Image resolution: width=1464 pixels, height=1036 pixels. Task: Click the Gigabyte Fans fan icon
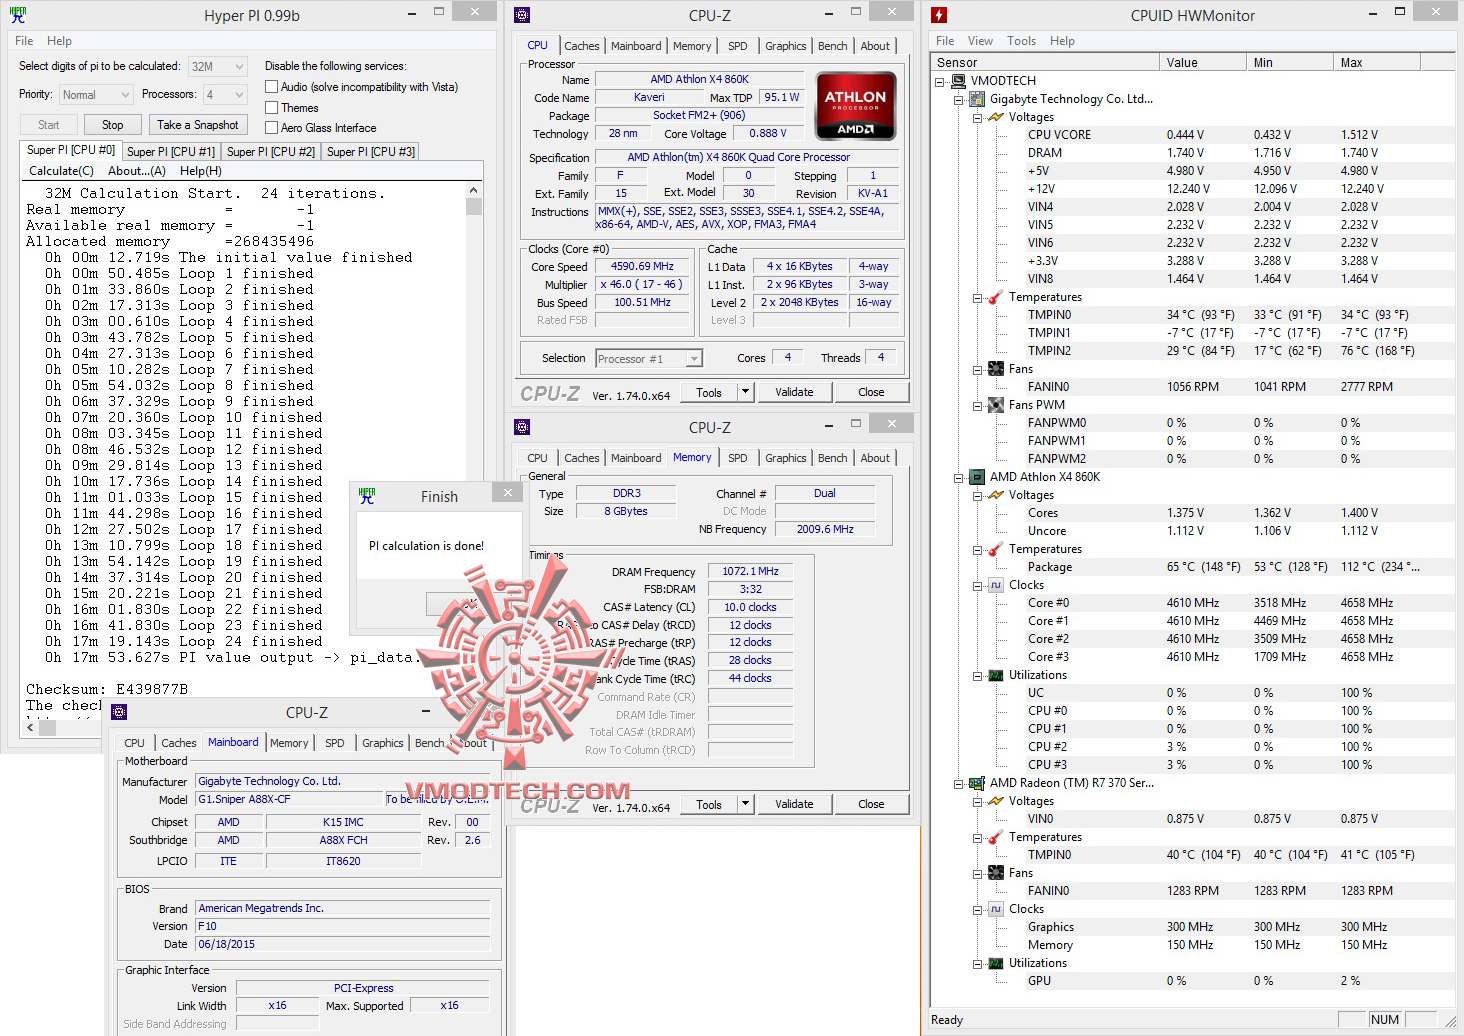tap(995, 369)
